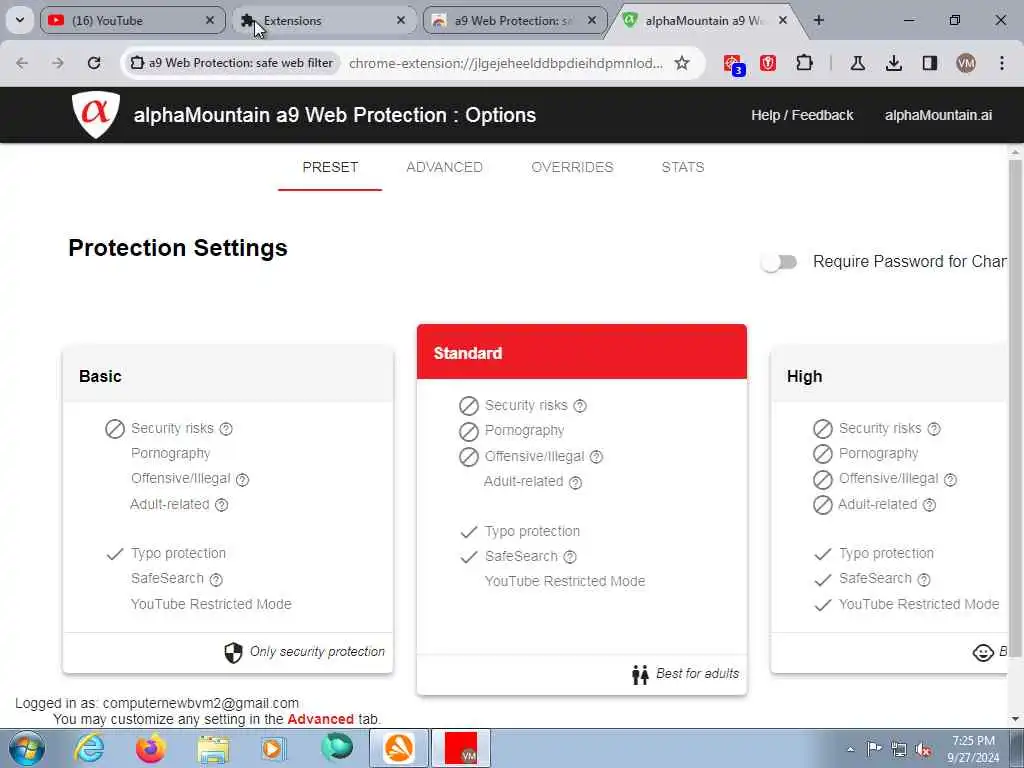Screen dimensions: 1024x768
Task: Open Help / Feedback link
Action: coord(802,115)
